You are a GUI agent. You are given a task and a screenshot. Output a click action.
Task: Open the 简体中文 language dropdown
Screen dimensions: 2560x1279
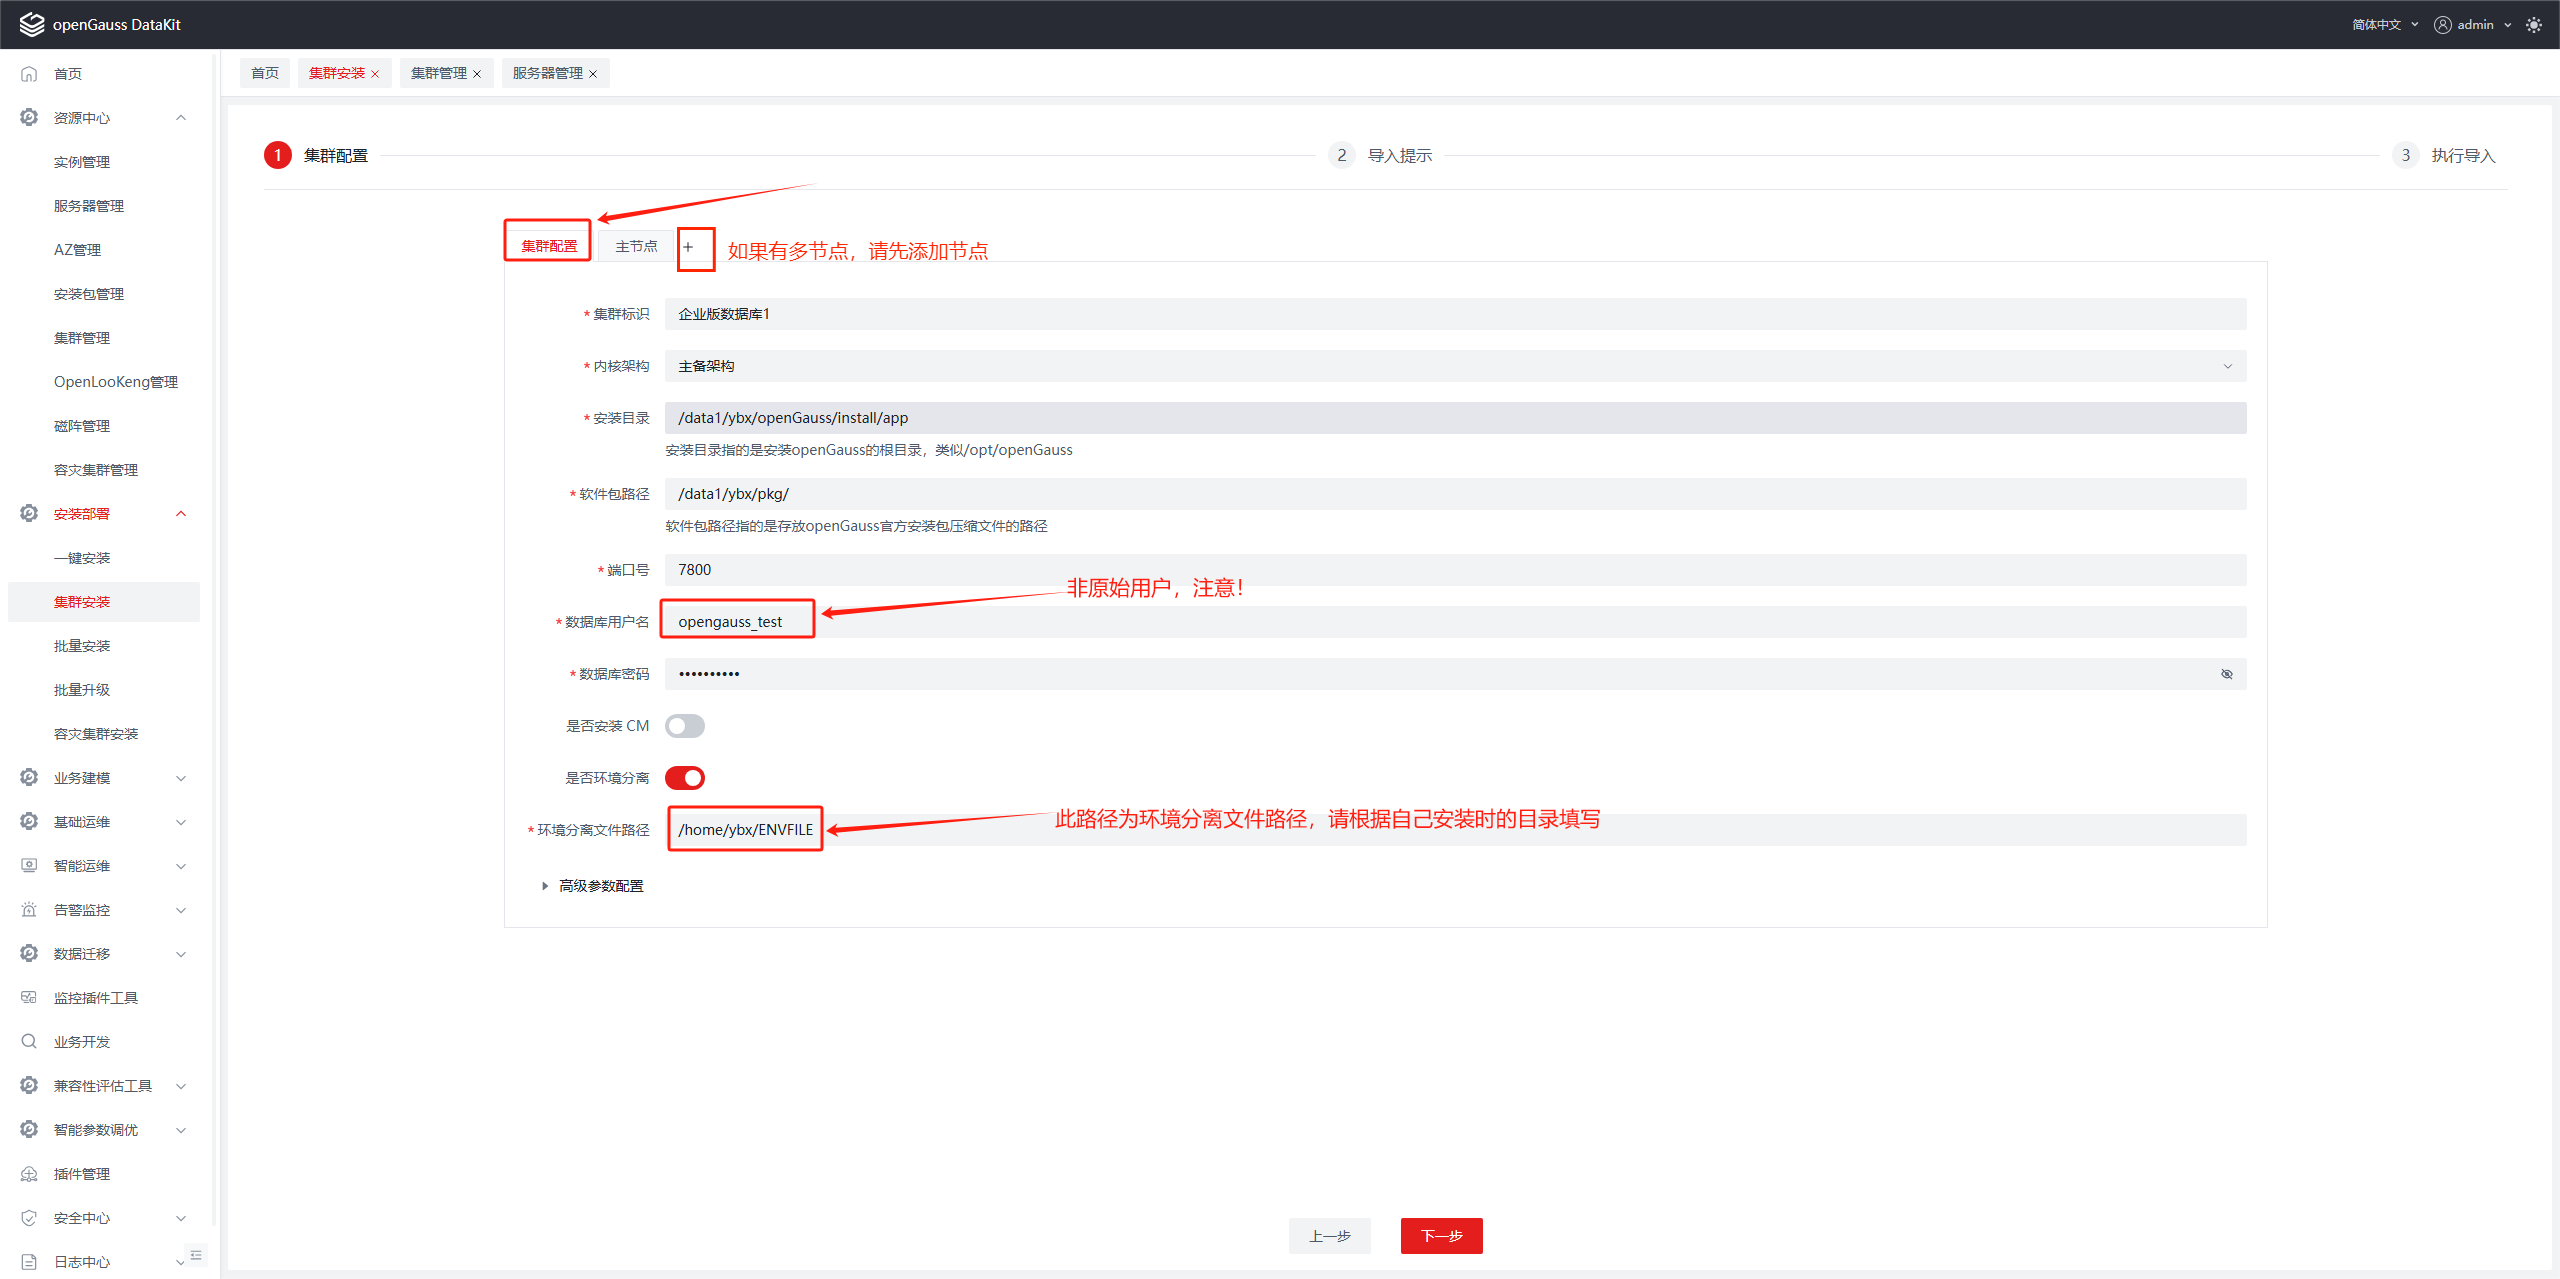[x=2384, y=25]
